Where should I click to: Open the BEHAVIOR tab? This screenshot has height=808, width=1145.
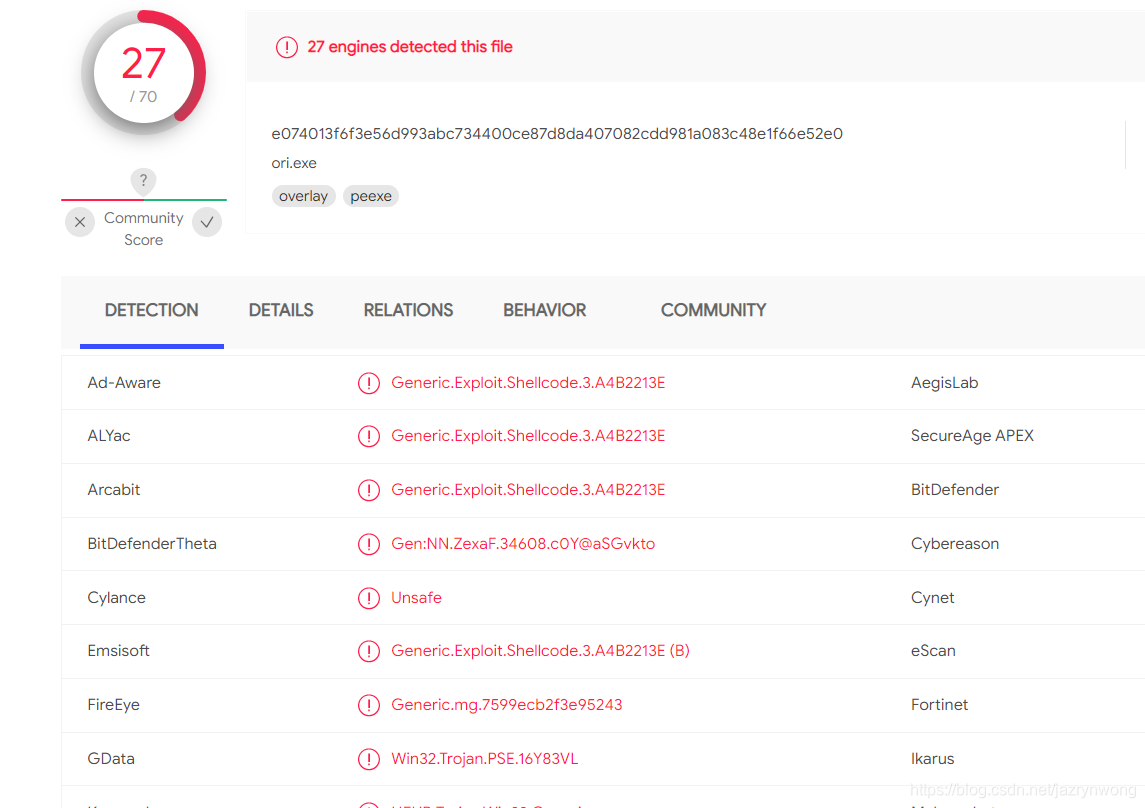click(x=545, y=310)
